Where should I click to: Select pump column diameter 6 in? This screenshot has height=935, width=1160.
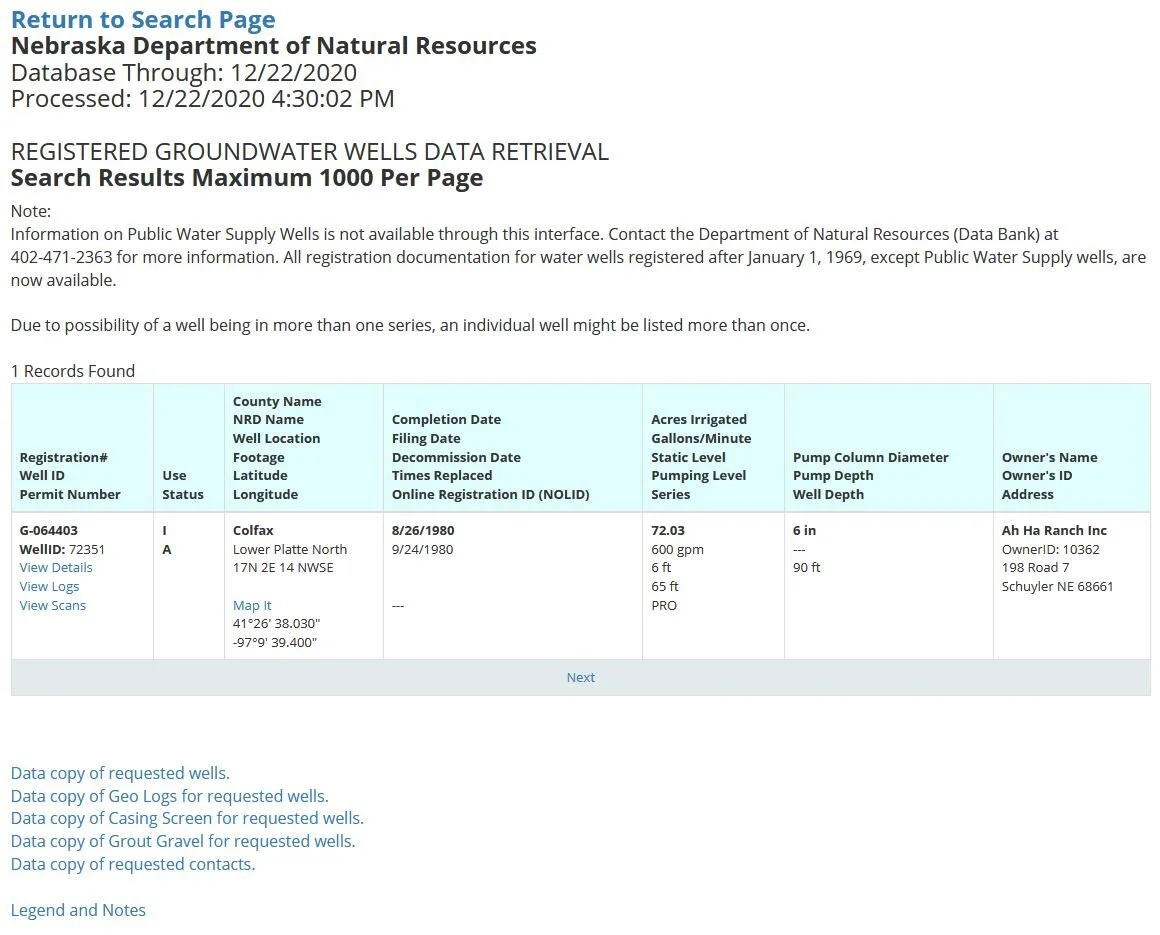click(804, 530)
